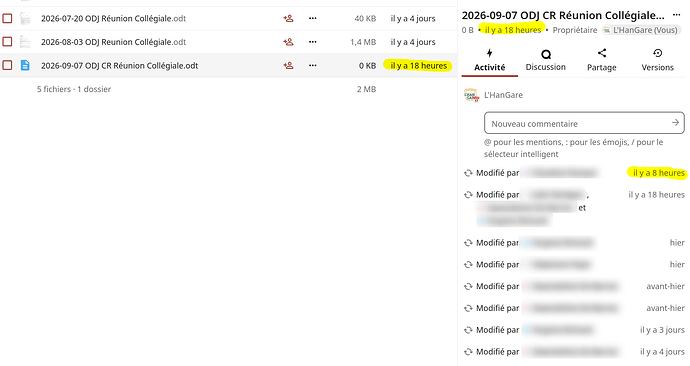The width and height of the screenshot is (690, 366).
Task: Switch to the Versions tab
Action: click(657, 61)
